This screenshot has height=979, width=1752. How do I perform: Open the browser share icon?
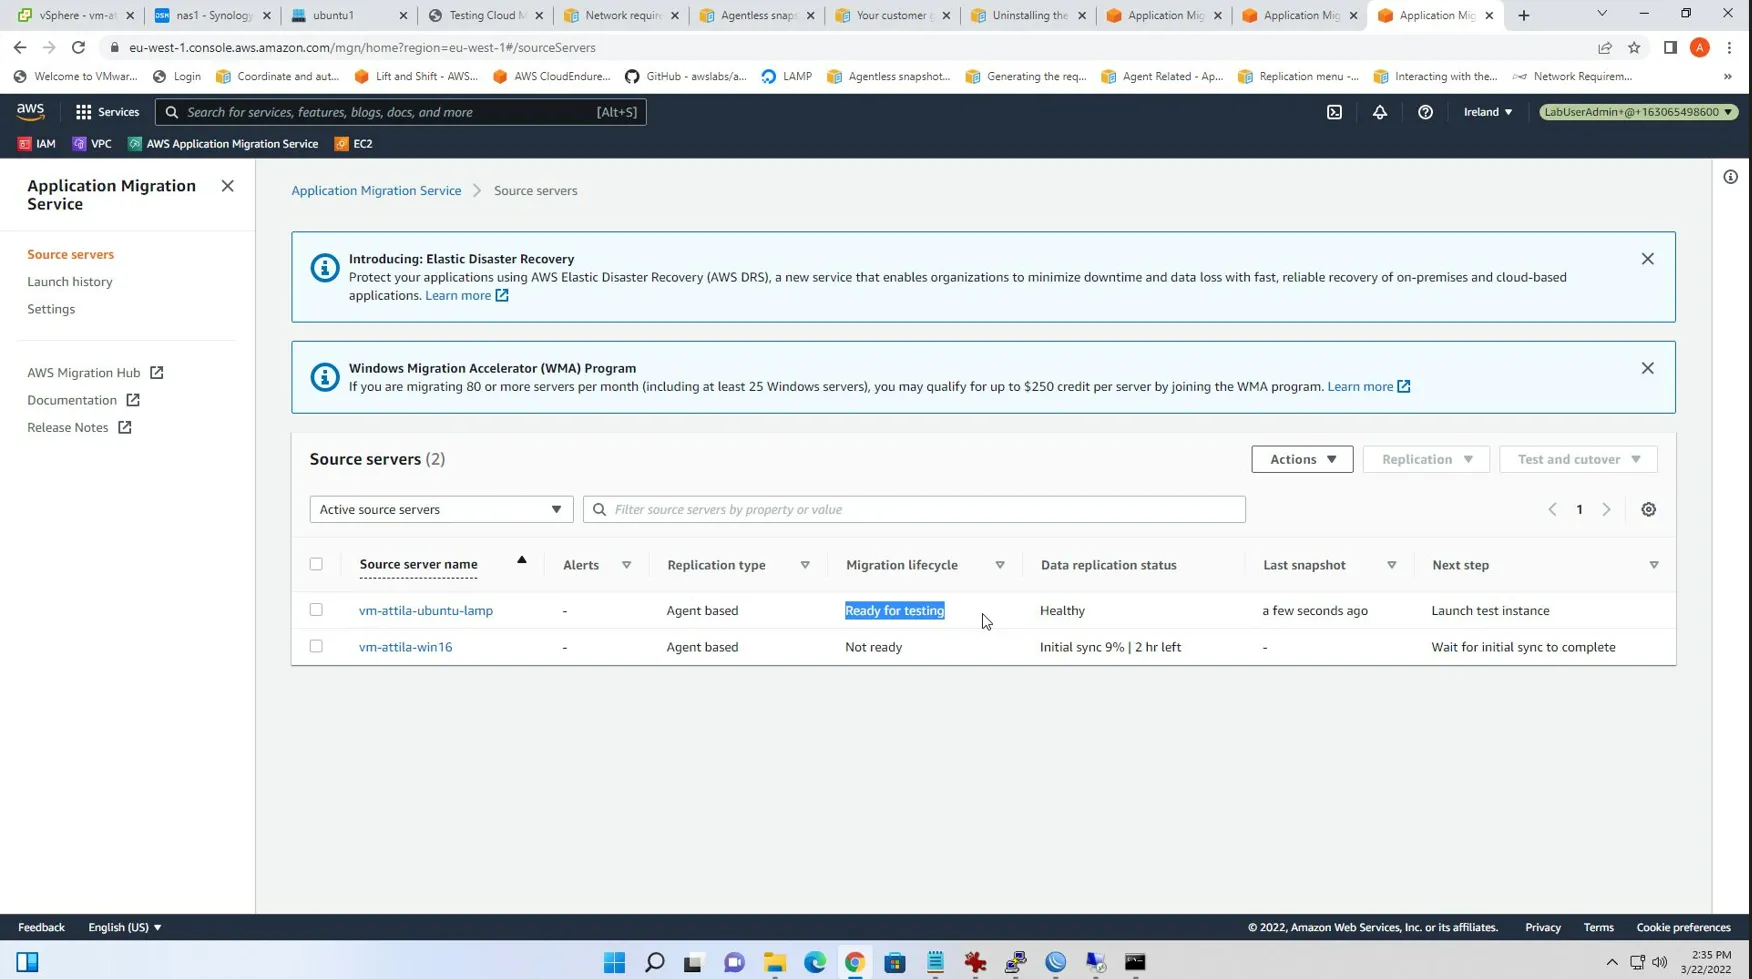click(1605, 47)
